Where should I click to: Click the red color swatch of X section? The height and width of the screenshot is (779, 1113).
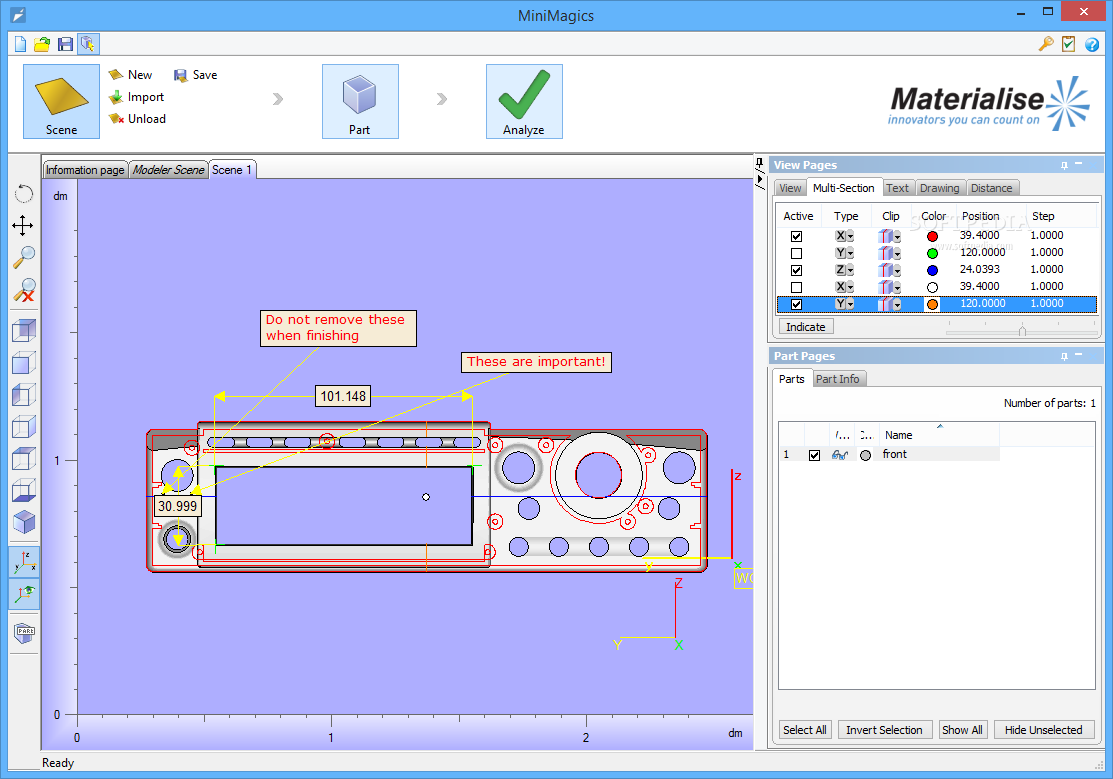coord(933,236)
